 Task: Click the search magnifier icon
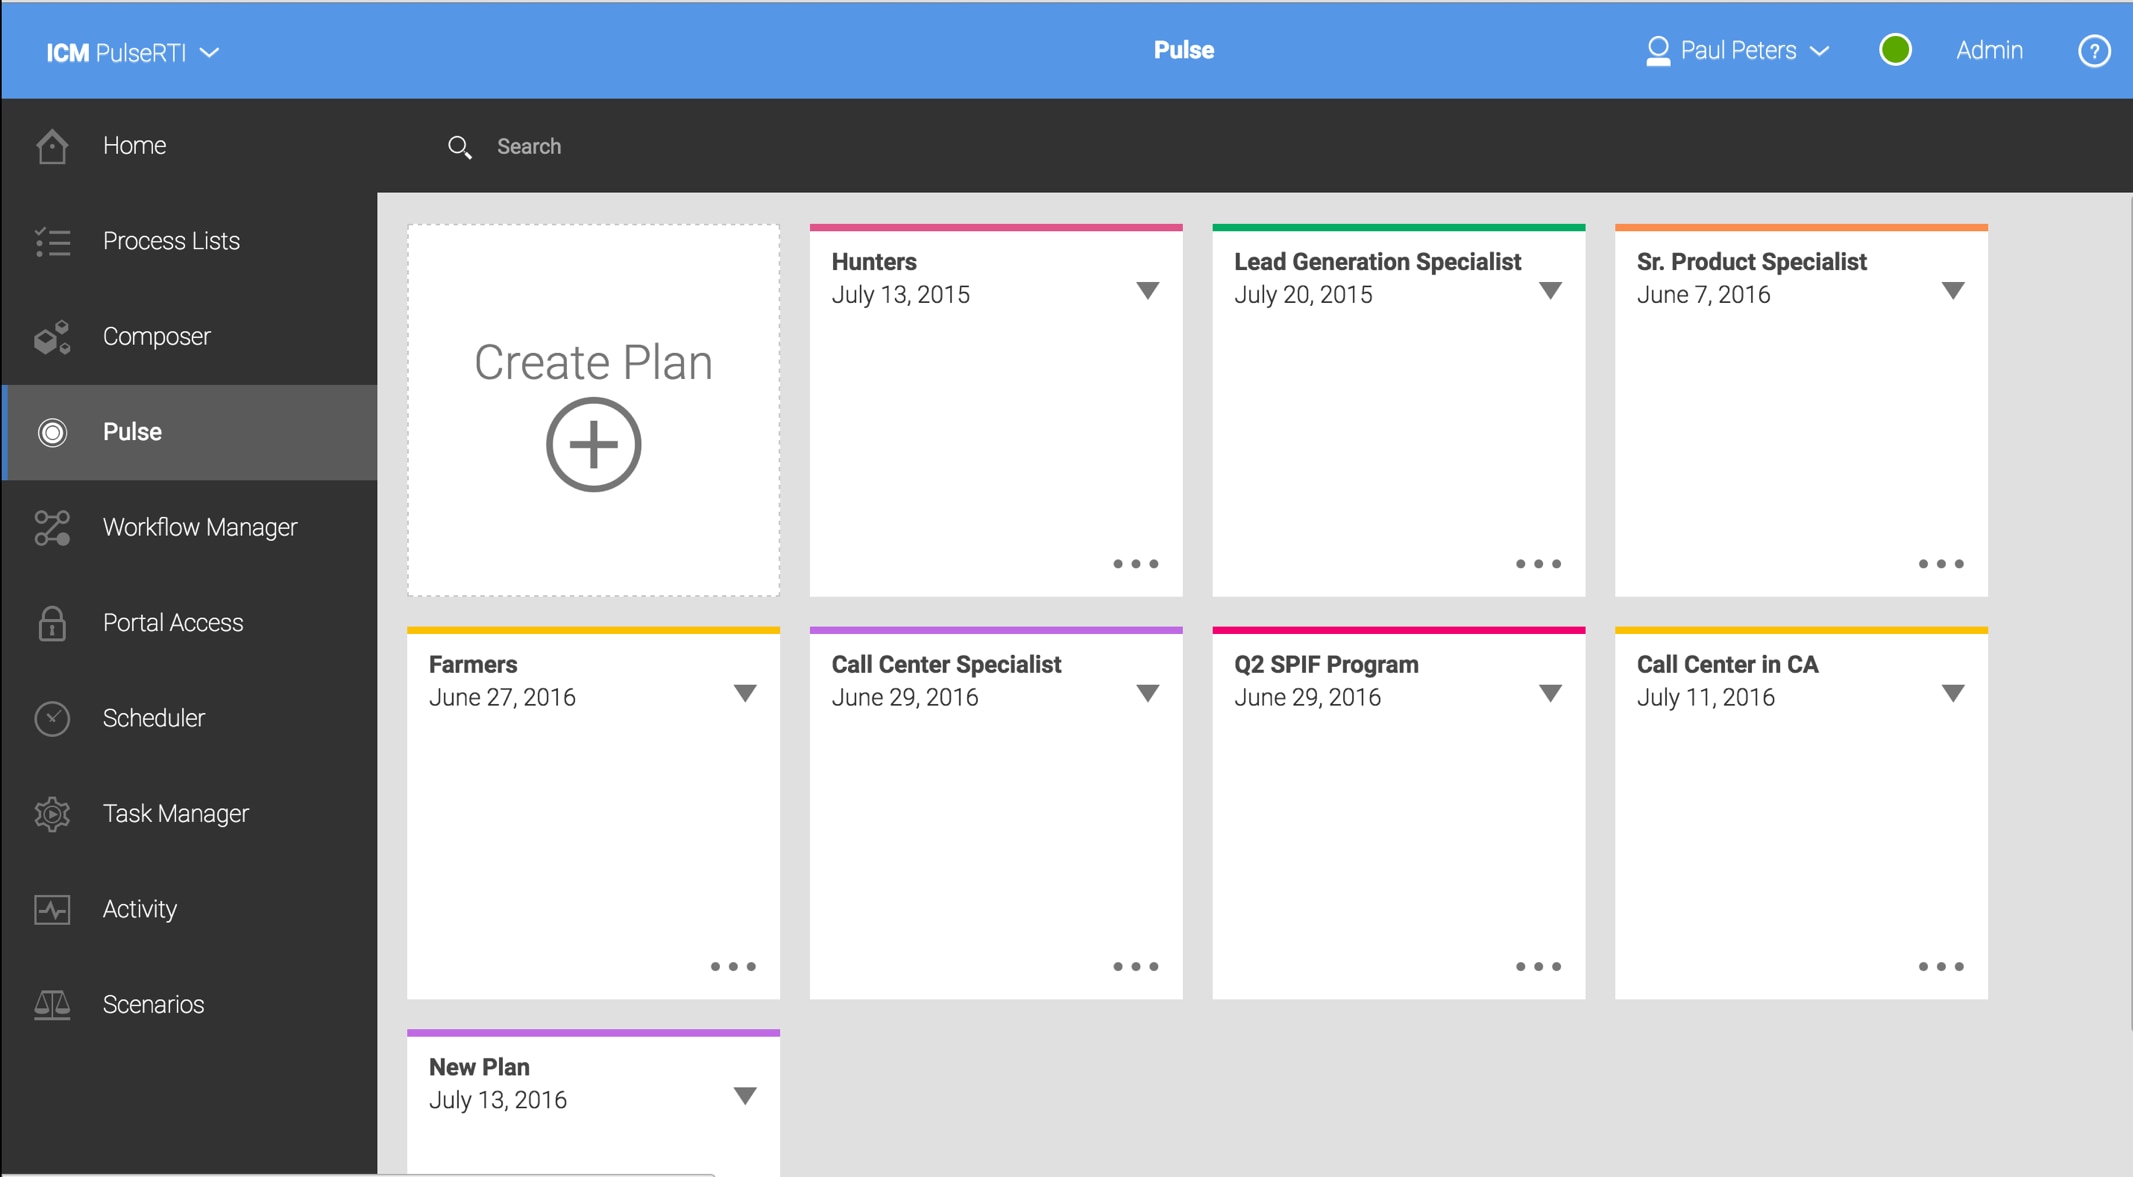(x=459, y=147)
